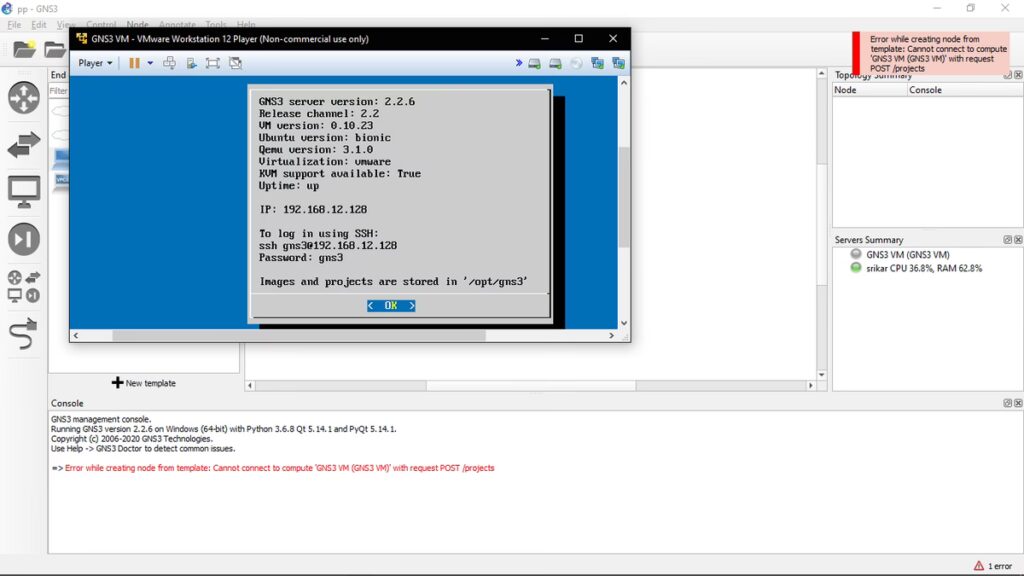Image resolution: width=1024 pixels, height=576 pixels.
Task: Browse security devices in the sidebar
Action: click(x=24, y=239)
